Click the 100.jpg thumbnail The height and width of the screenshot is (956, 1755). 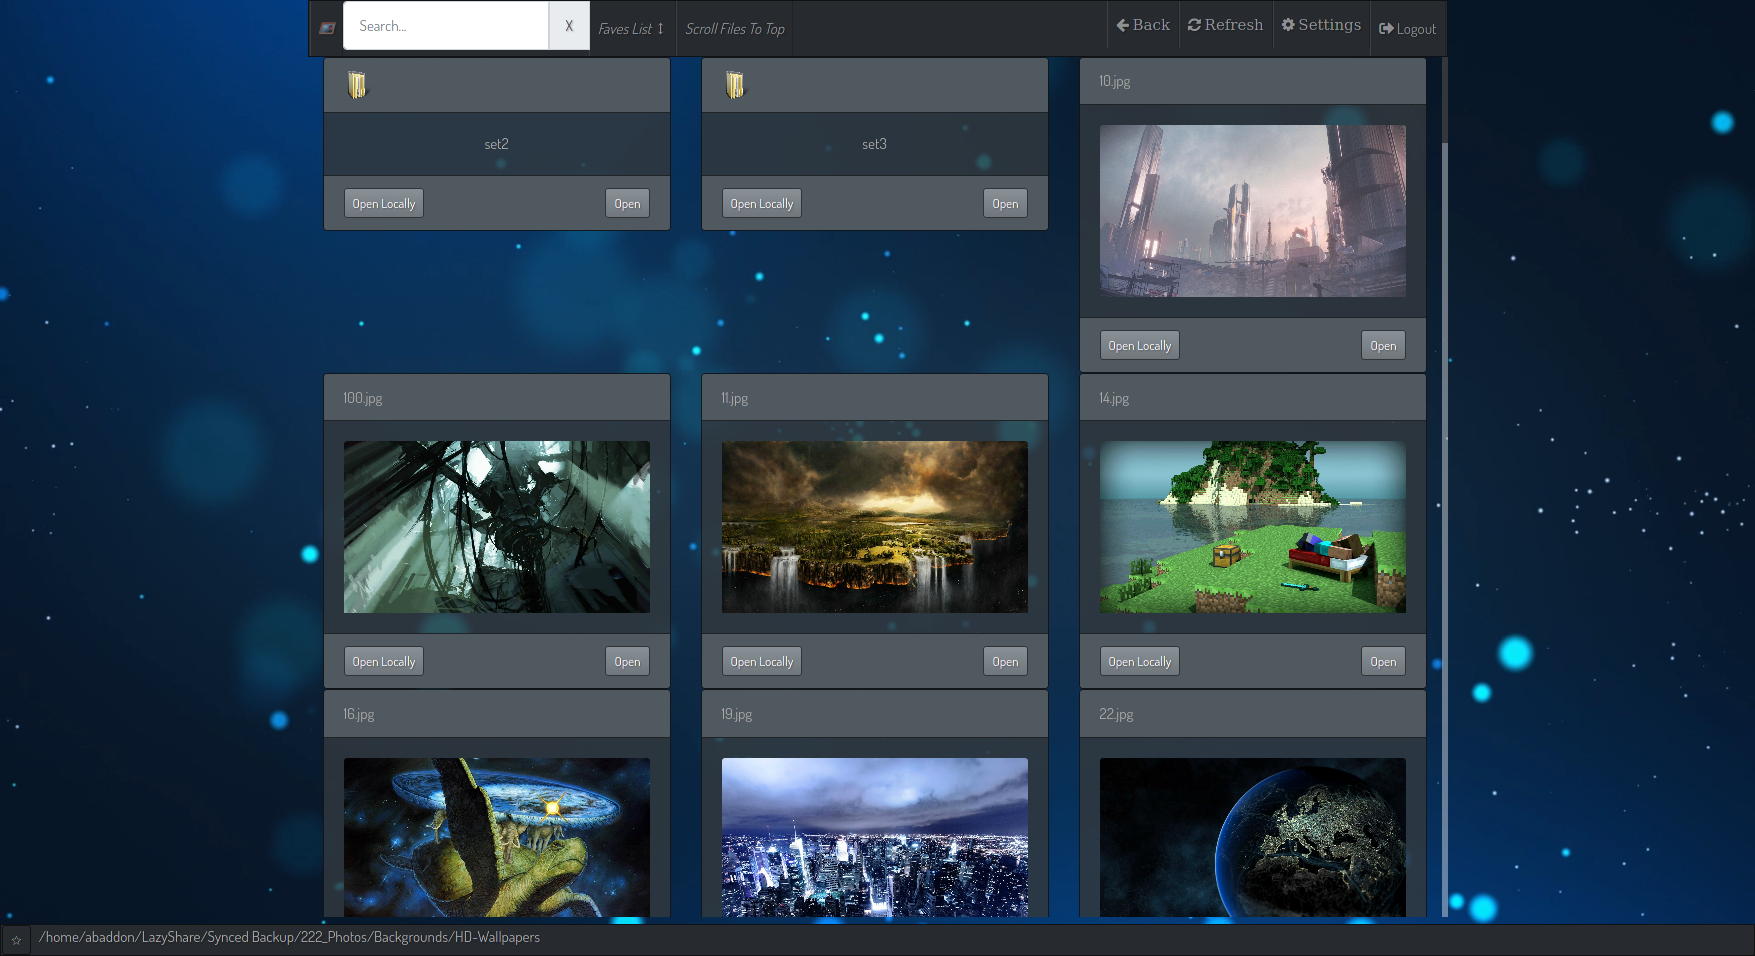[x=497, y=527]
